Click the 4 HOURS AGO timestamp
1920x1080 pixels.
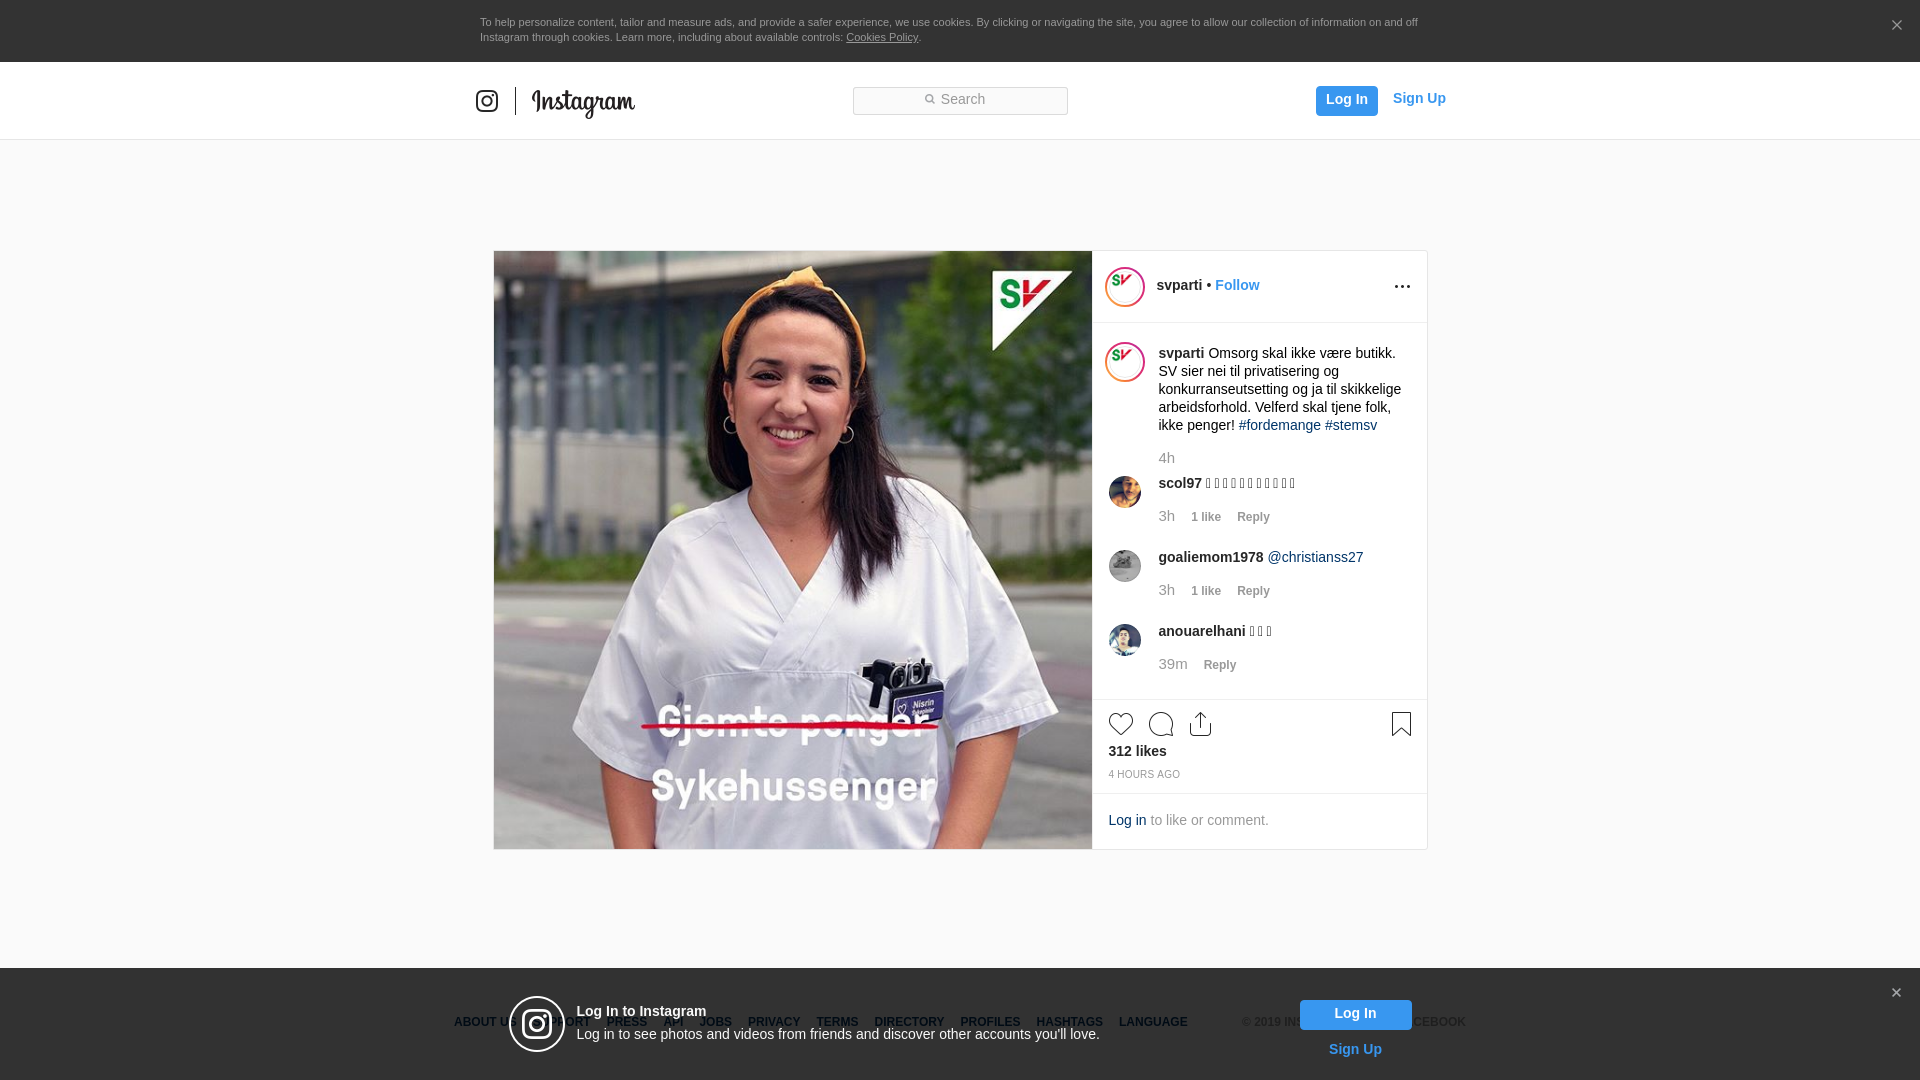pyautogui.click(x=1144, y=775)
